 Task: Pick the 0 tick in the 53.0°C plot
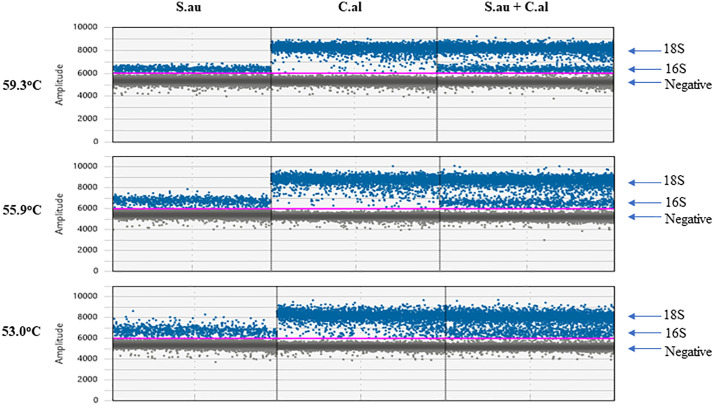[x=96, y=400]
